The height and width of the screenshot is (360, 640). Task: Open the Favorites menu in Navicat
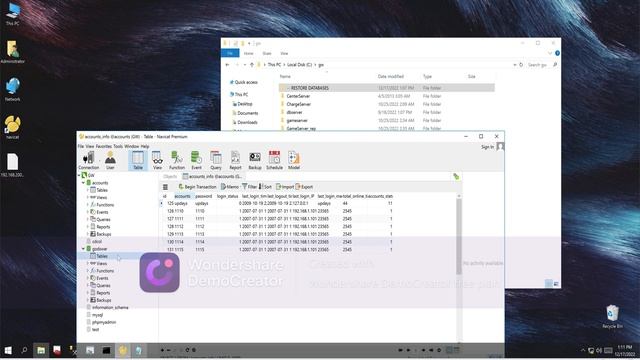point(104,146)
